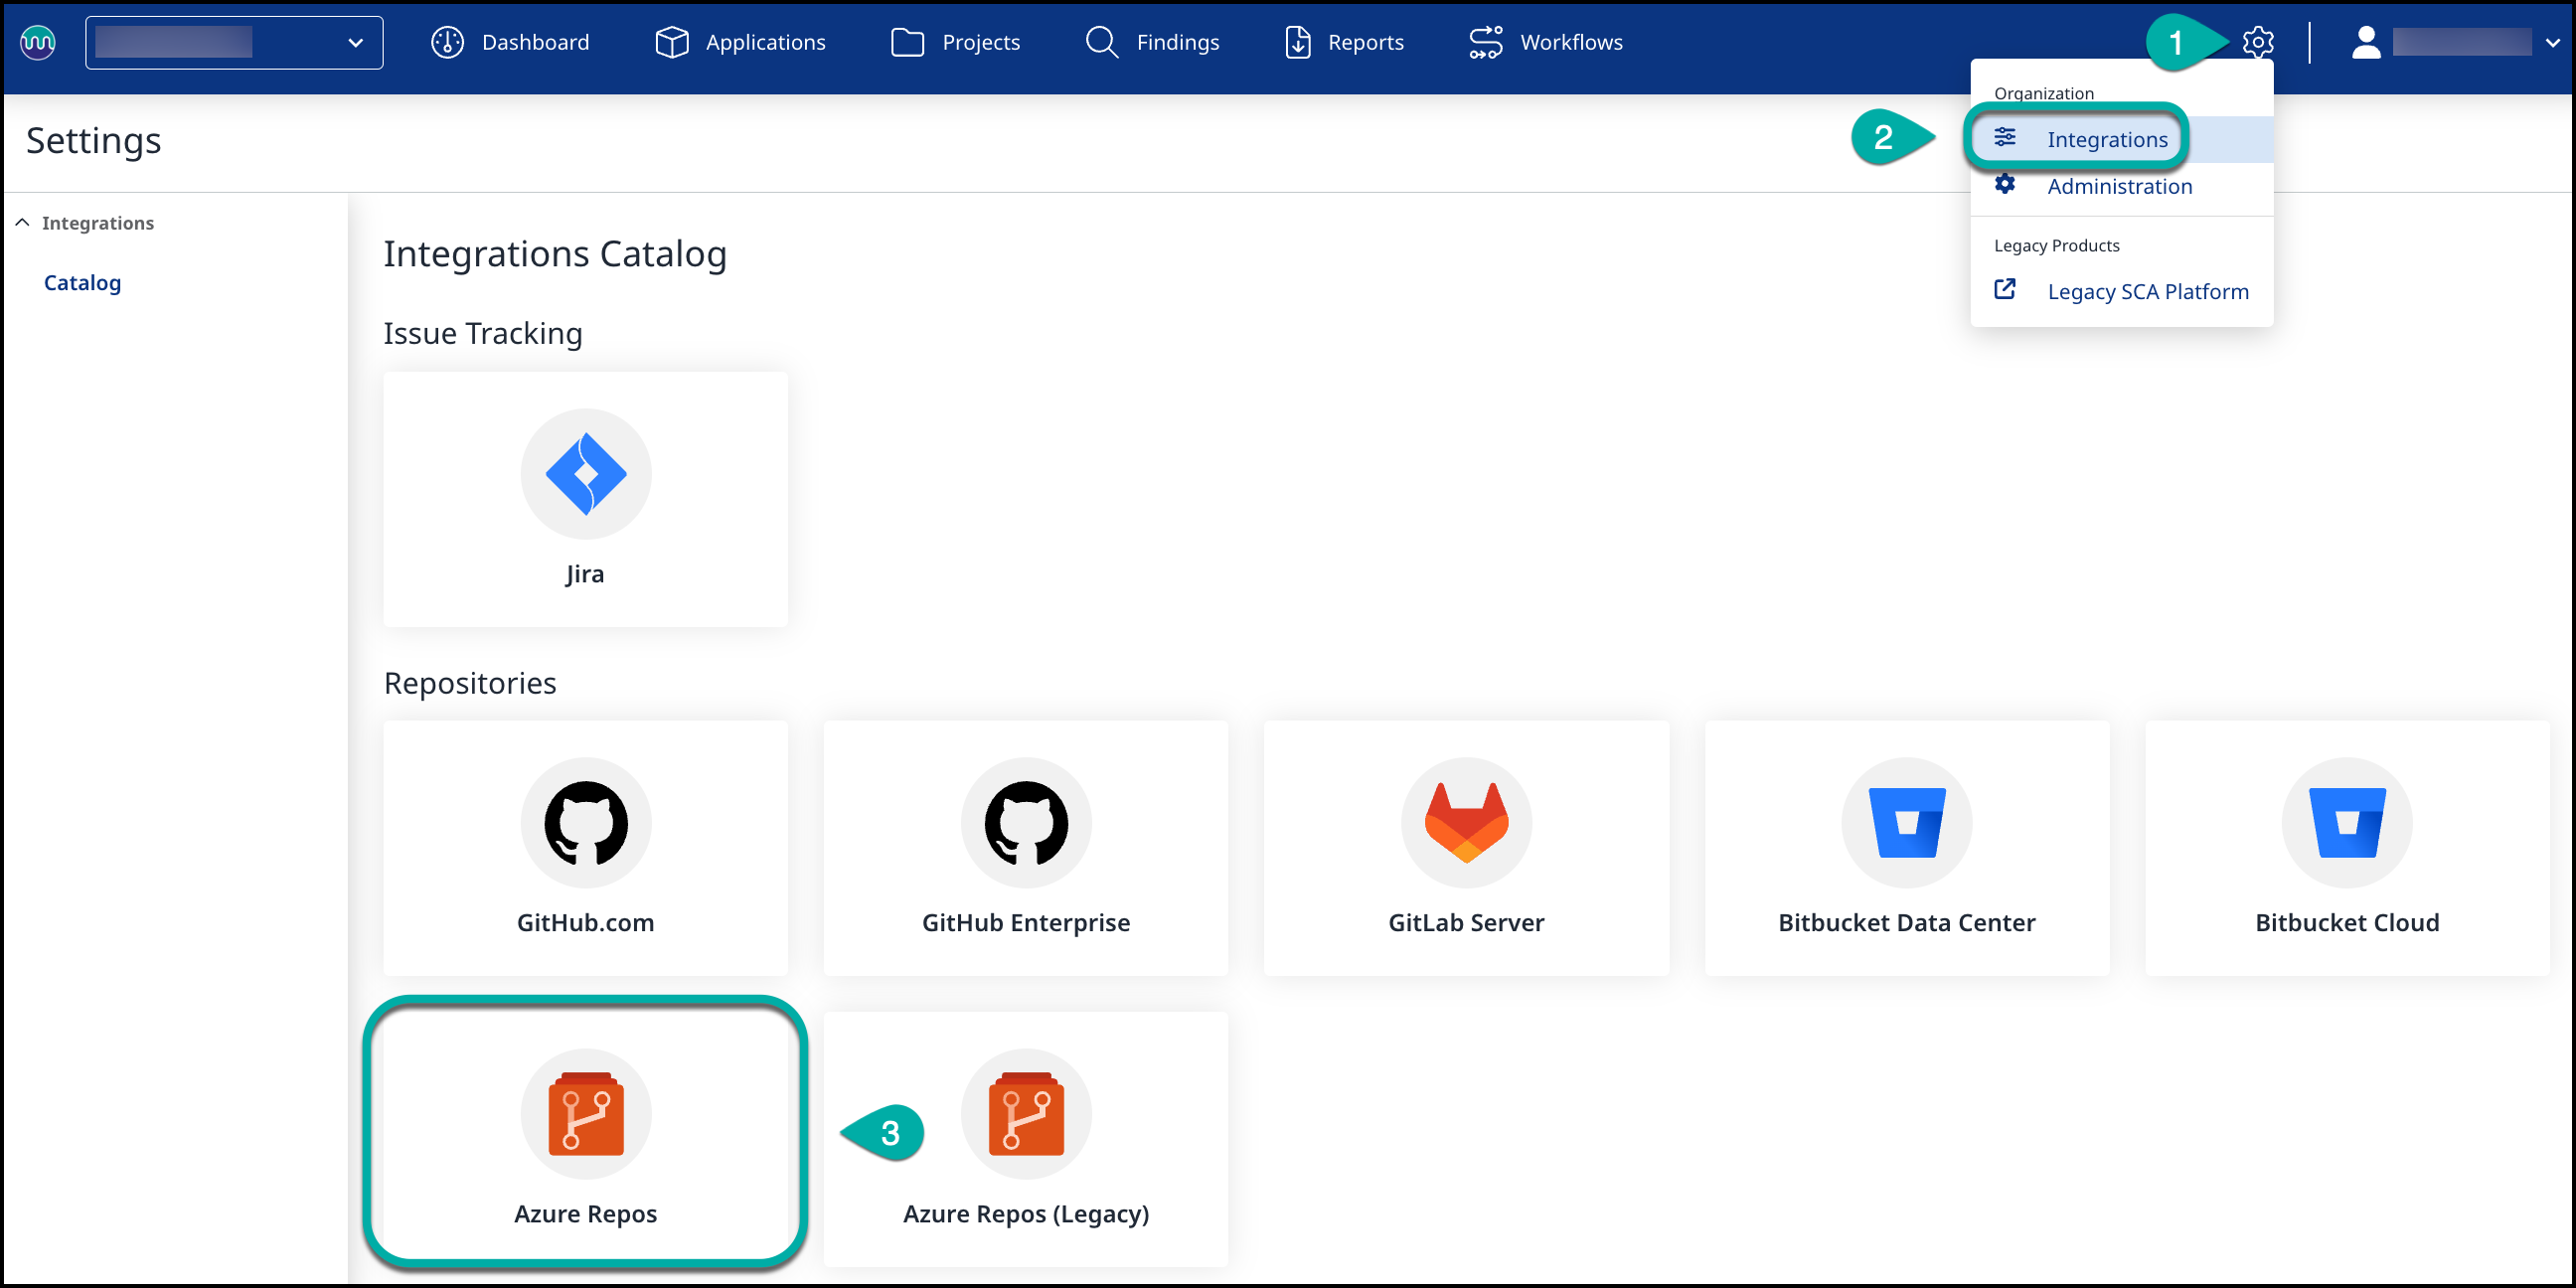Open the GitHub Enterprise integration card
2576x1288 pixels.
(1025, 848)
